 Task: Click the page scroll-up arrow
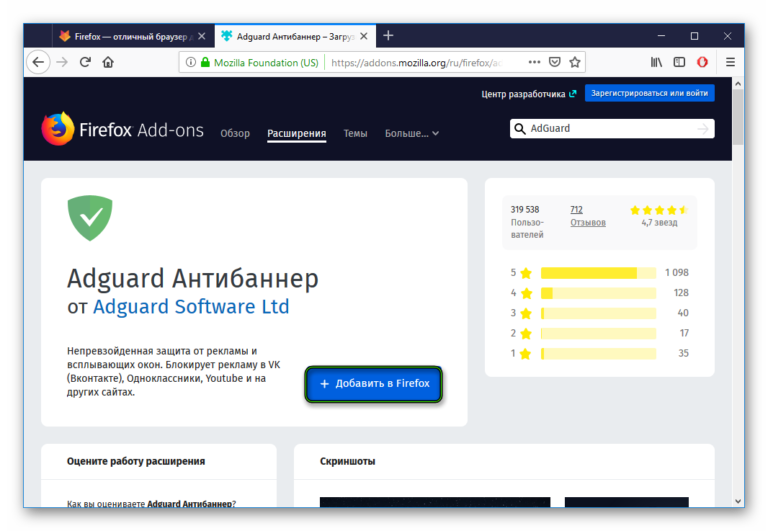pos(738,84)
